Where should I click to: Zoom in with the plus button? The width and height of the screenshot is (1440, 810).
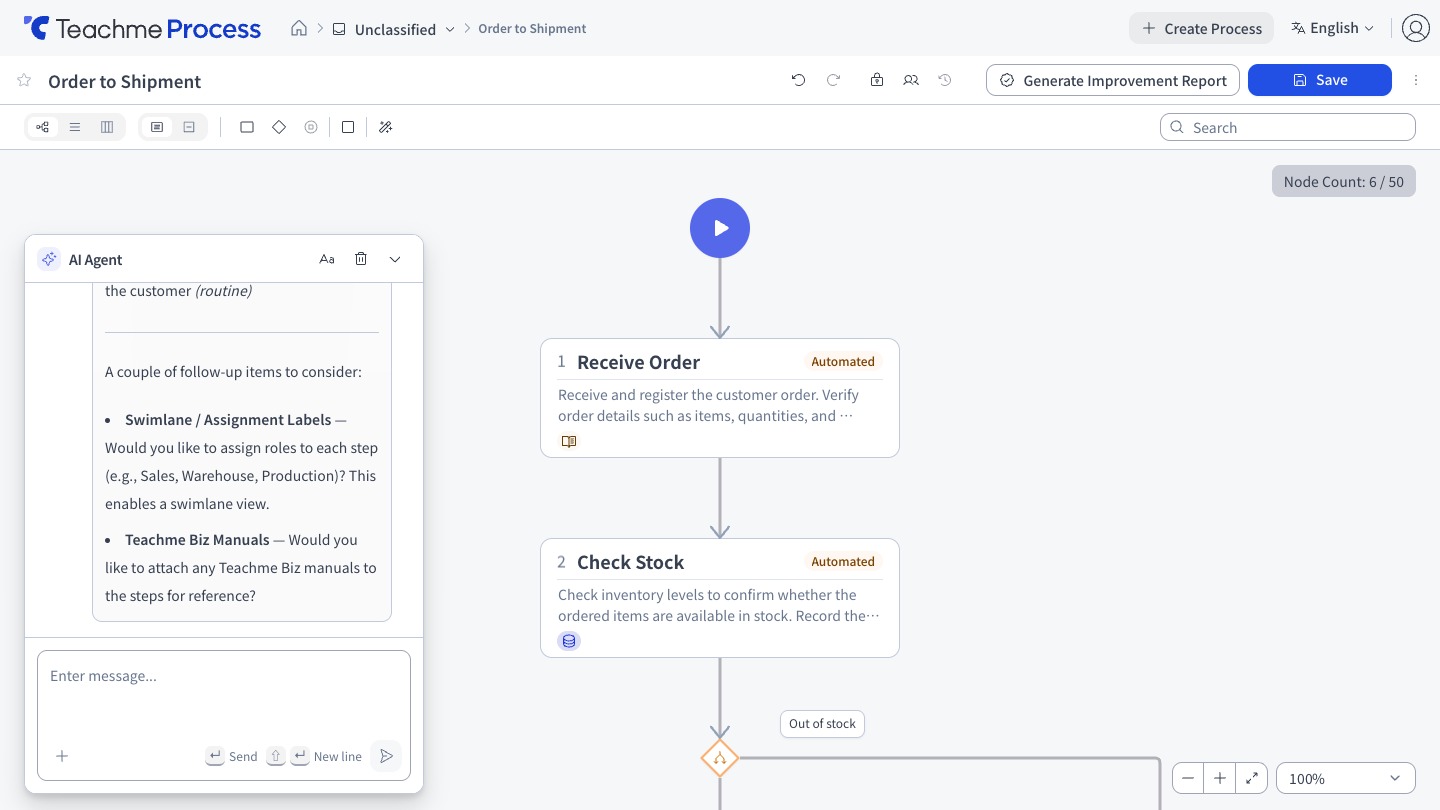point(1220,778)
